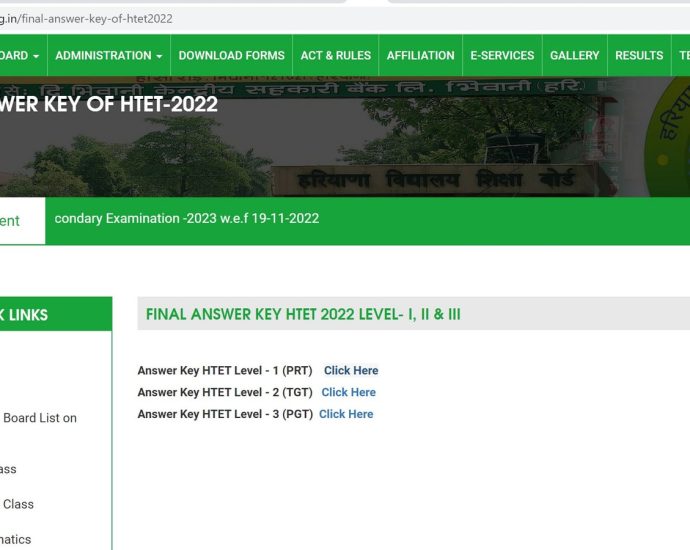Screen dimensions: 690x550
Task: Open Click Here link for Level 2 TGT
Action: 348,393
